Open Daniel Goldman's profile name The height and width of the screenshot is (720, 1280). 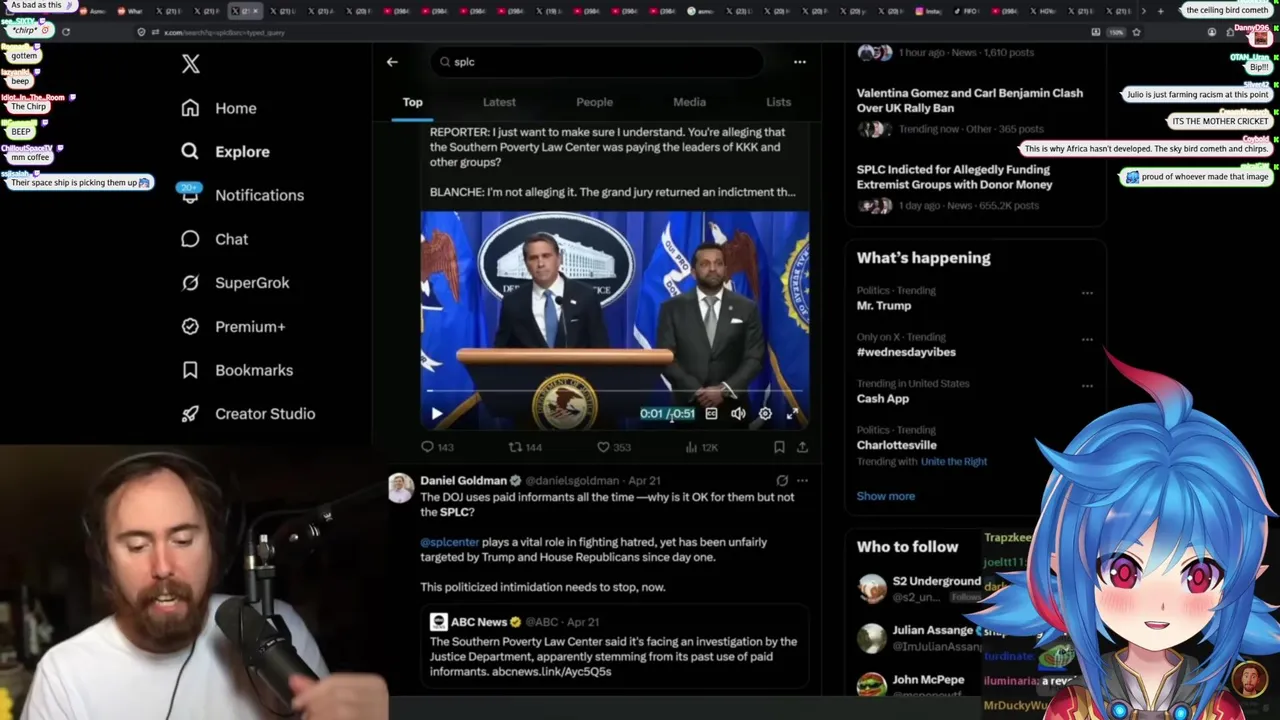[464, 481]
